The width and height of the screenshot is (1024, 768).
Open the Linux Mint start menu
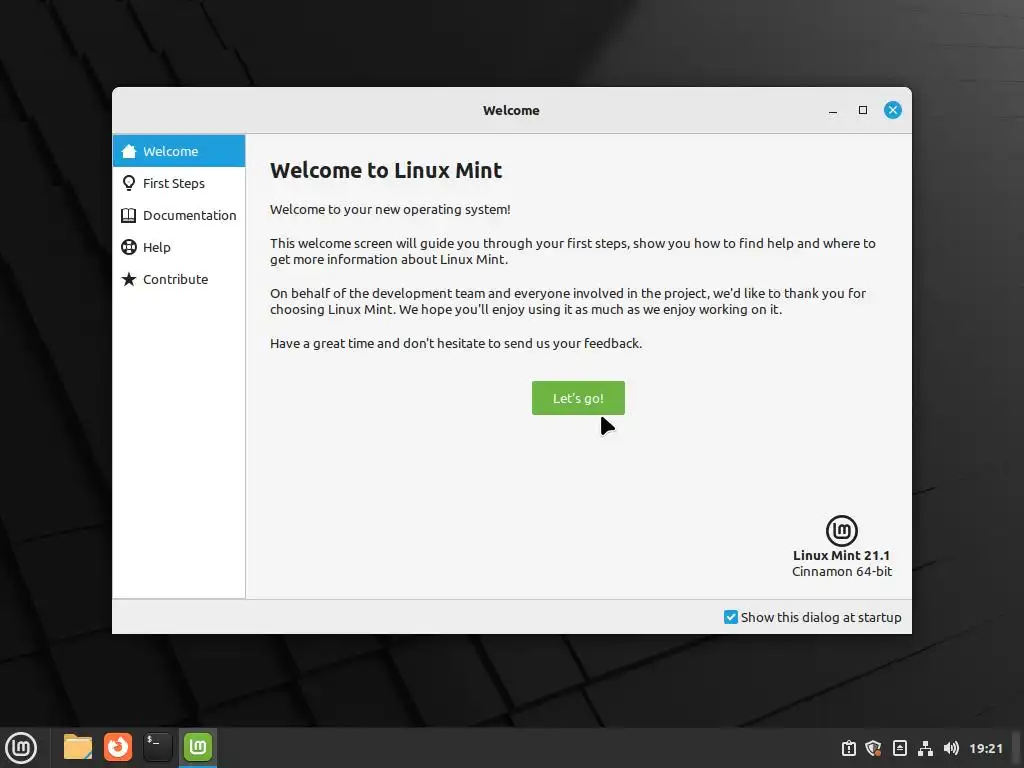coord(21,748)
